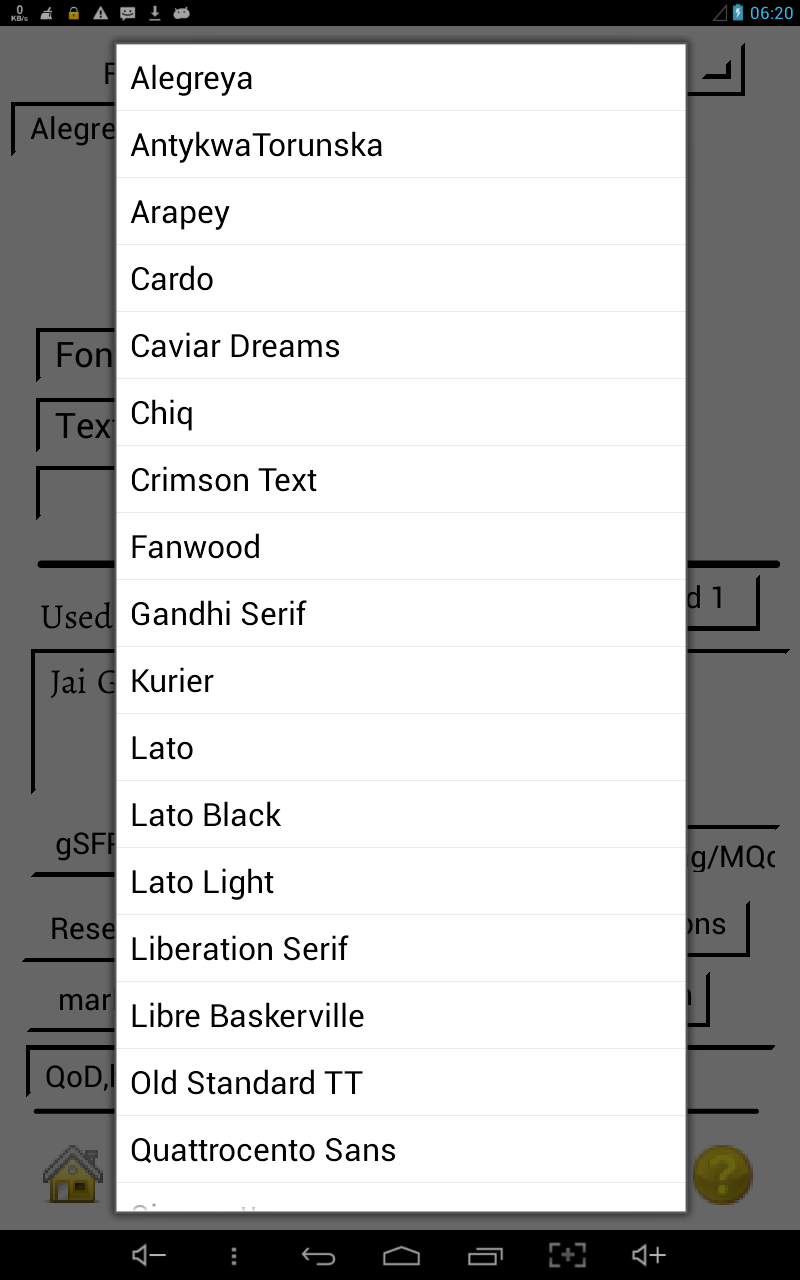Pick the Crimson Text font option

[400, 480]
